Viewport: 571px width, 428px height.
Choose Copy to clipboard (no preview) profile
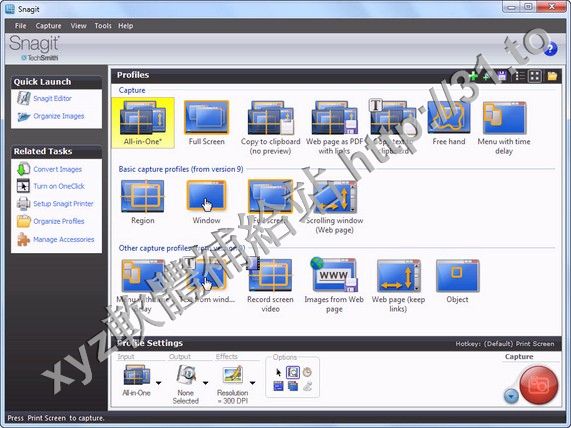pyautogui.click(x=271, y=127)
